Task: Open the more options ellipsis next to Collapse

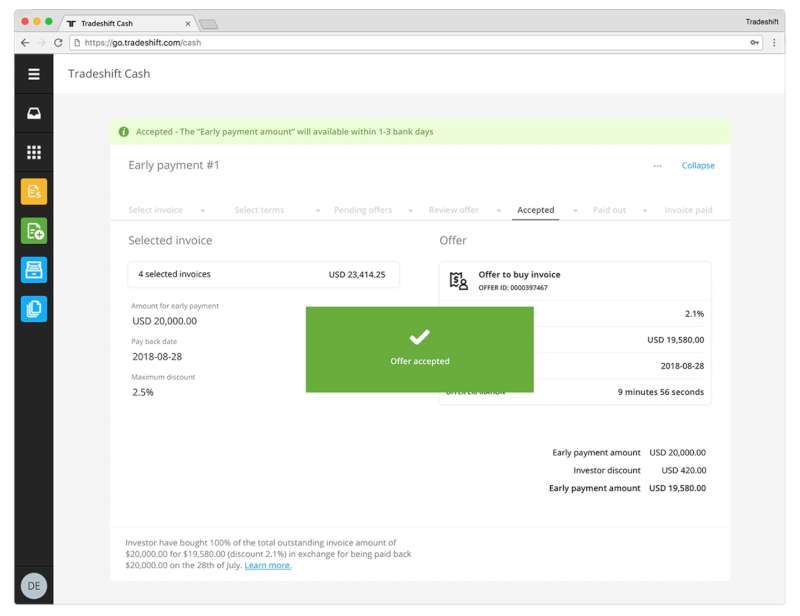Action: coord(657,166)
